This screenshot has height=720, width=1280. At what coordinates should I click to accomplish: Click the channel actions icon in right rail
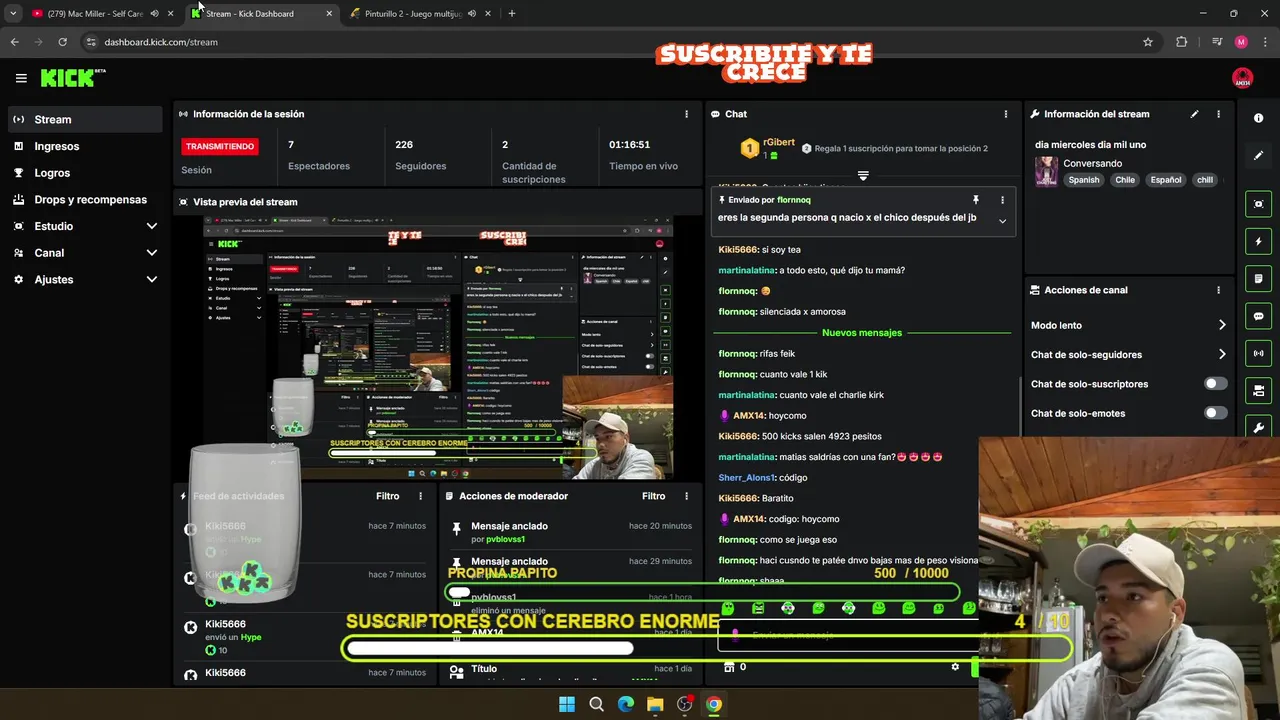(1258, 390)
